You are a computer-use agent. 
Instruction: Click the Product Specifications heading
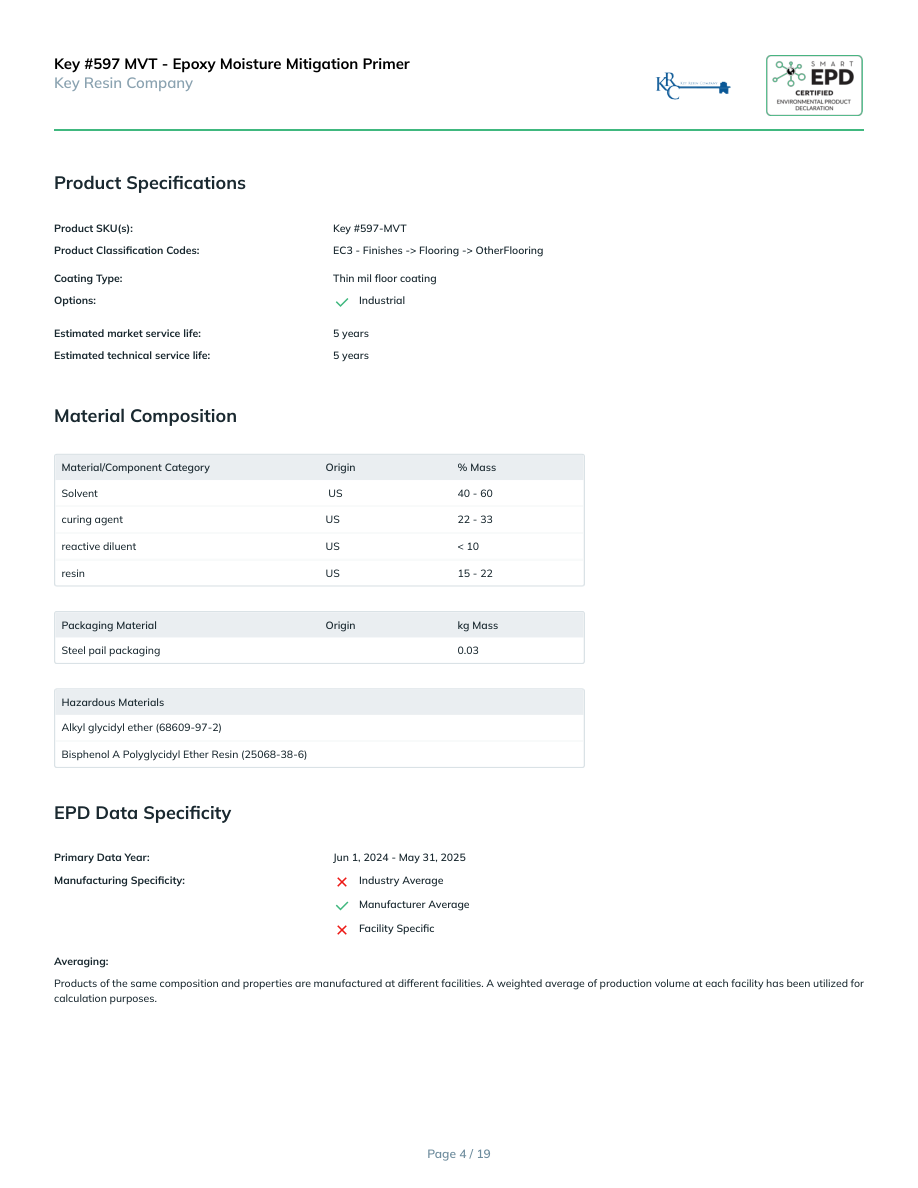click(x=150, y=183)
